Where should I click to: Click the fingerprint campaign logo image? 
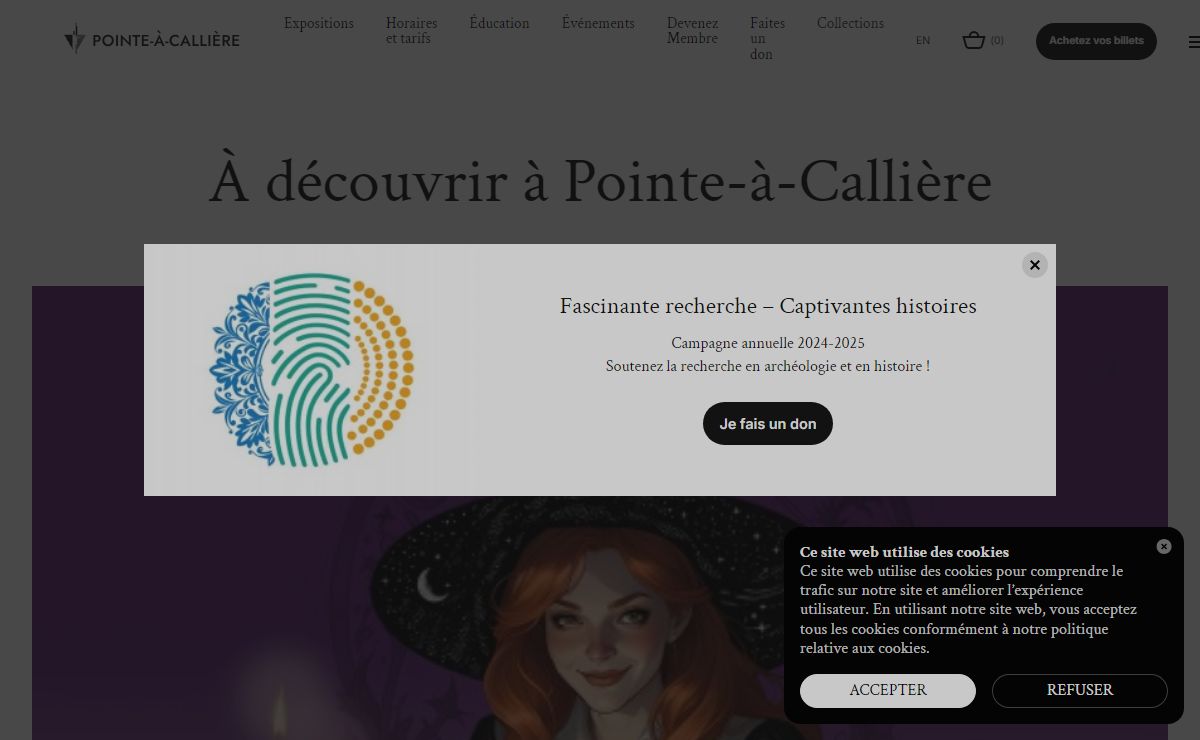click(x=311, y=370)
